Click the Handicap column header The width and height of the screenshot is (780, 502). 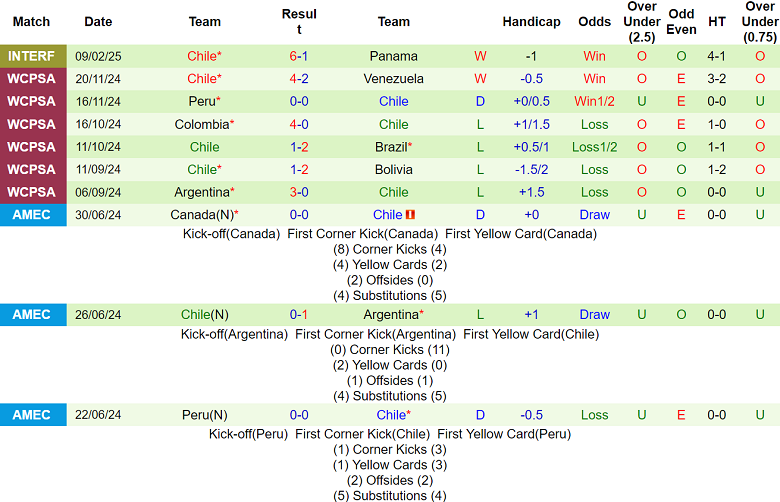[x=531, y=22]
